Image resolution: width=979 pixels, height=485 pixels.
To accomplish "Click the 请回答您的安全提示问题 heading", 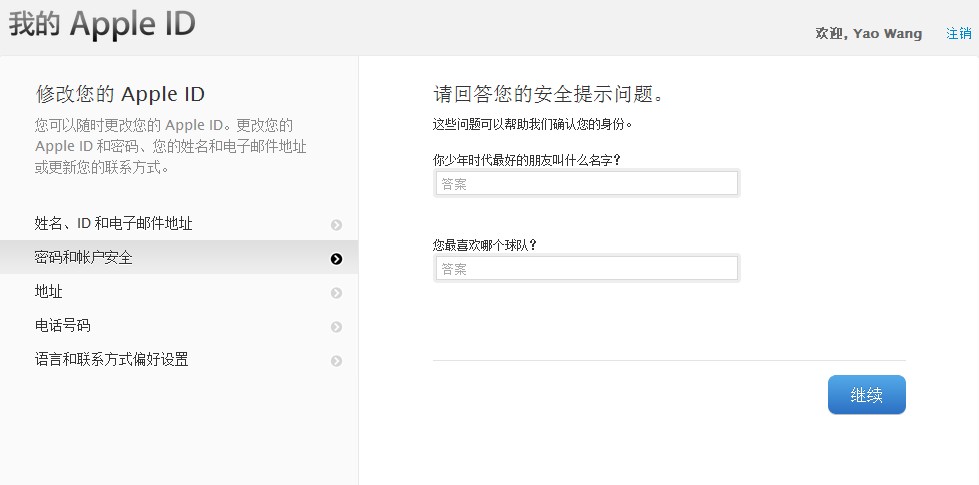I will pos(548,95).
